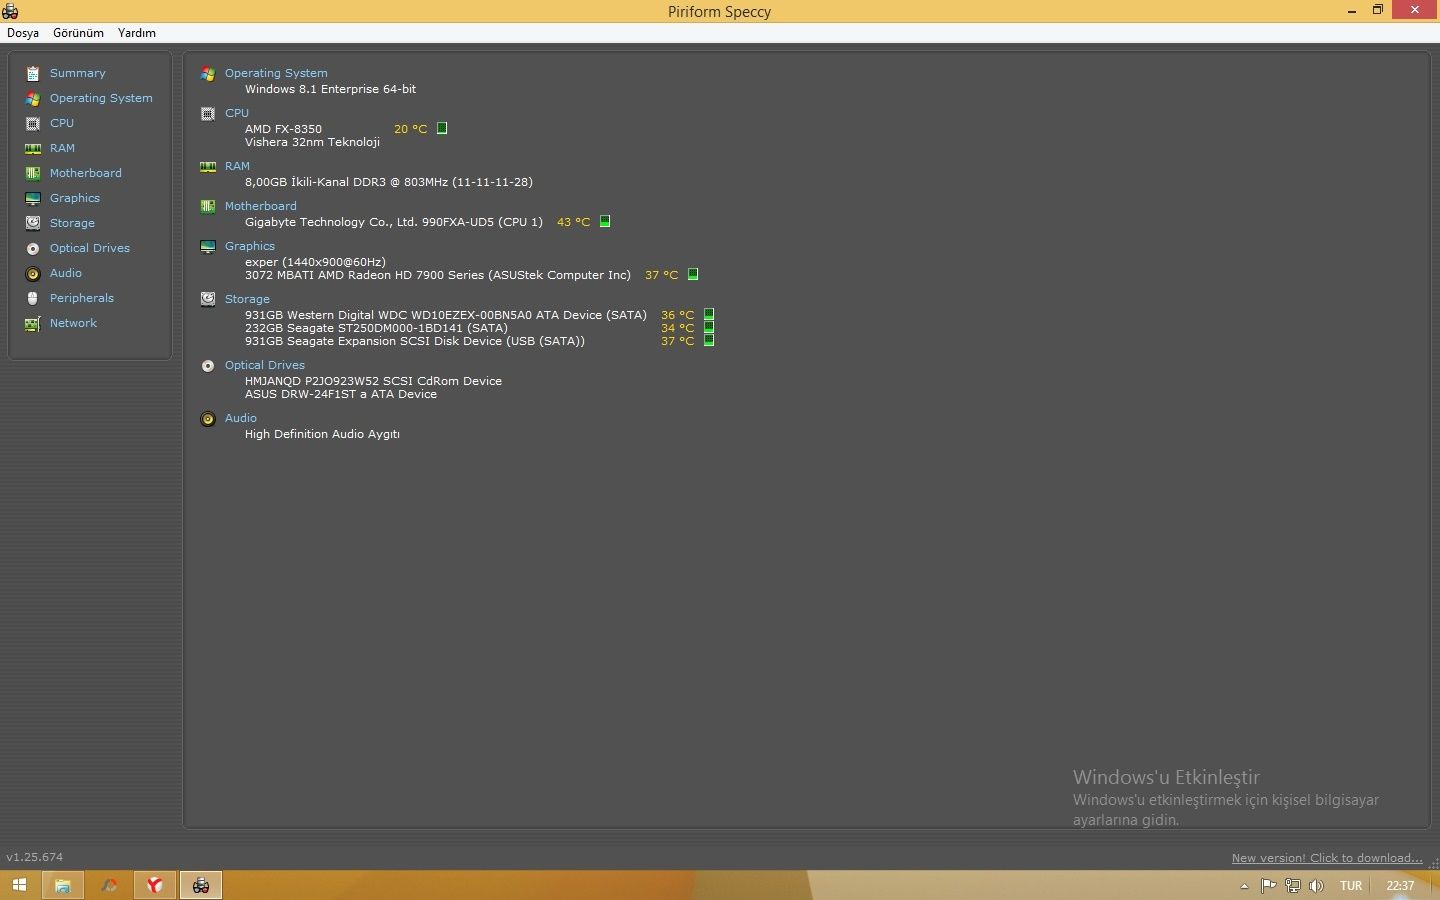
Task: Open Motherboard details from the sidebar label
Action: (86, 173)
